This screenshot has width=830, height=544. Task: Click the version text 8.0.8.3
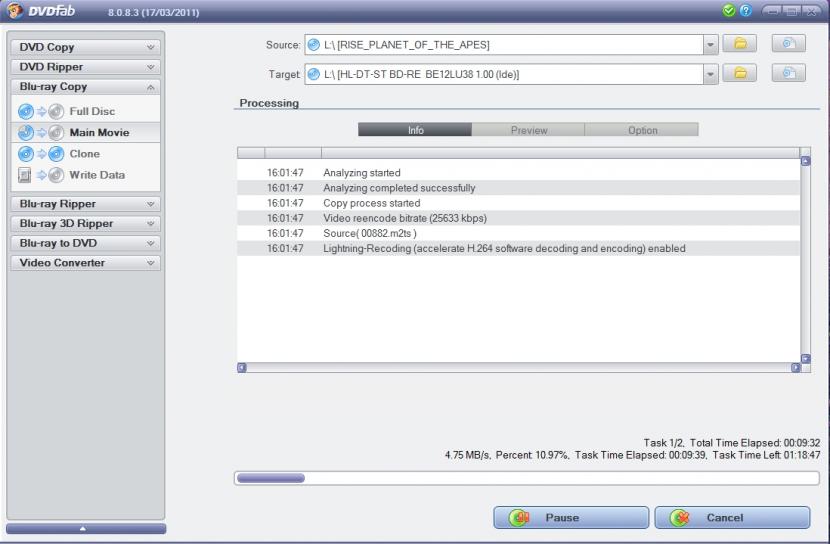click(154, 12)
